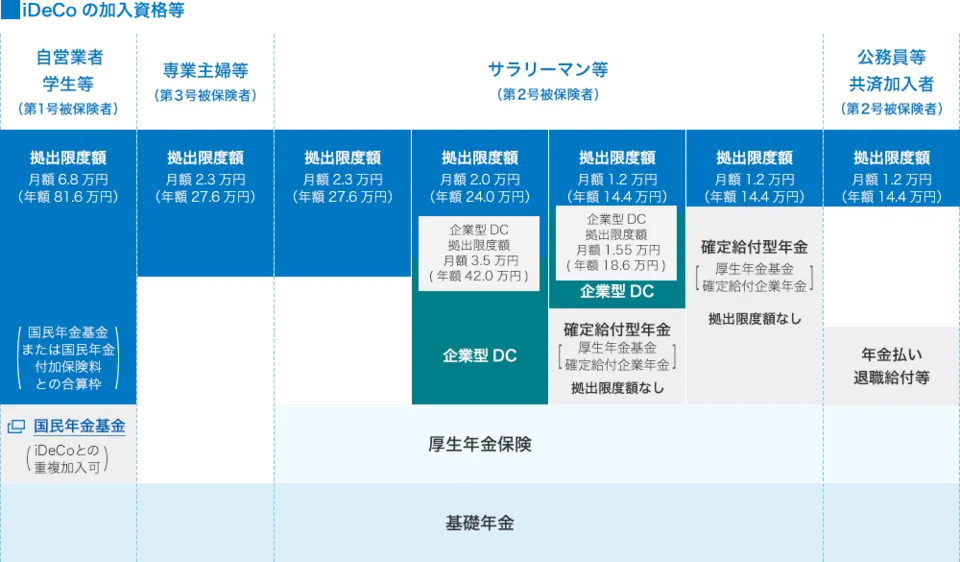Click the 公務員等 共済加入者 header

891,70
